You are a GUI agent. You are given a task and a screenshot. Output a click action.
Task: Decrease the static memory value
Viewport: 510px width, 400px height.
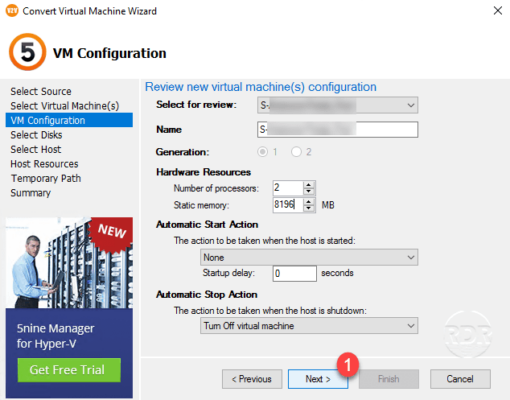click(x=309, y=208)
